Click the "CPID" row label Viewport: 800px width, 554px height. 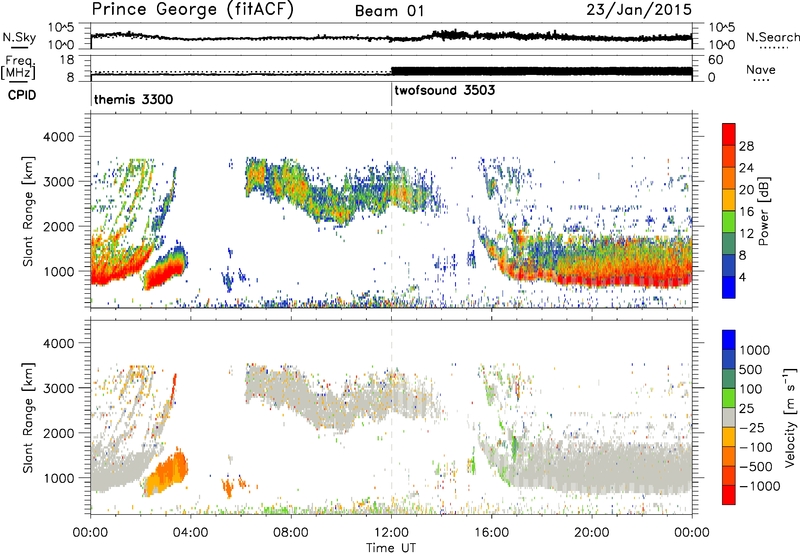coord(22,95)
